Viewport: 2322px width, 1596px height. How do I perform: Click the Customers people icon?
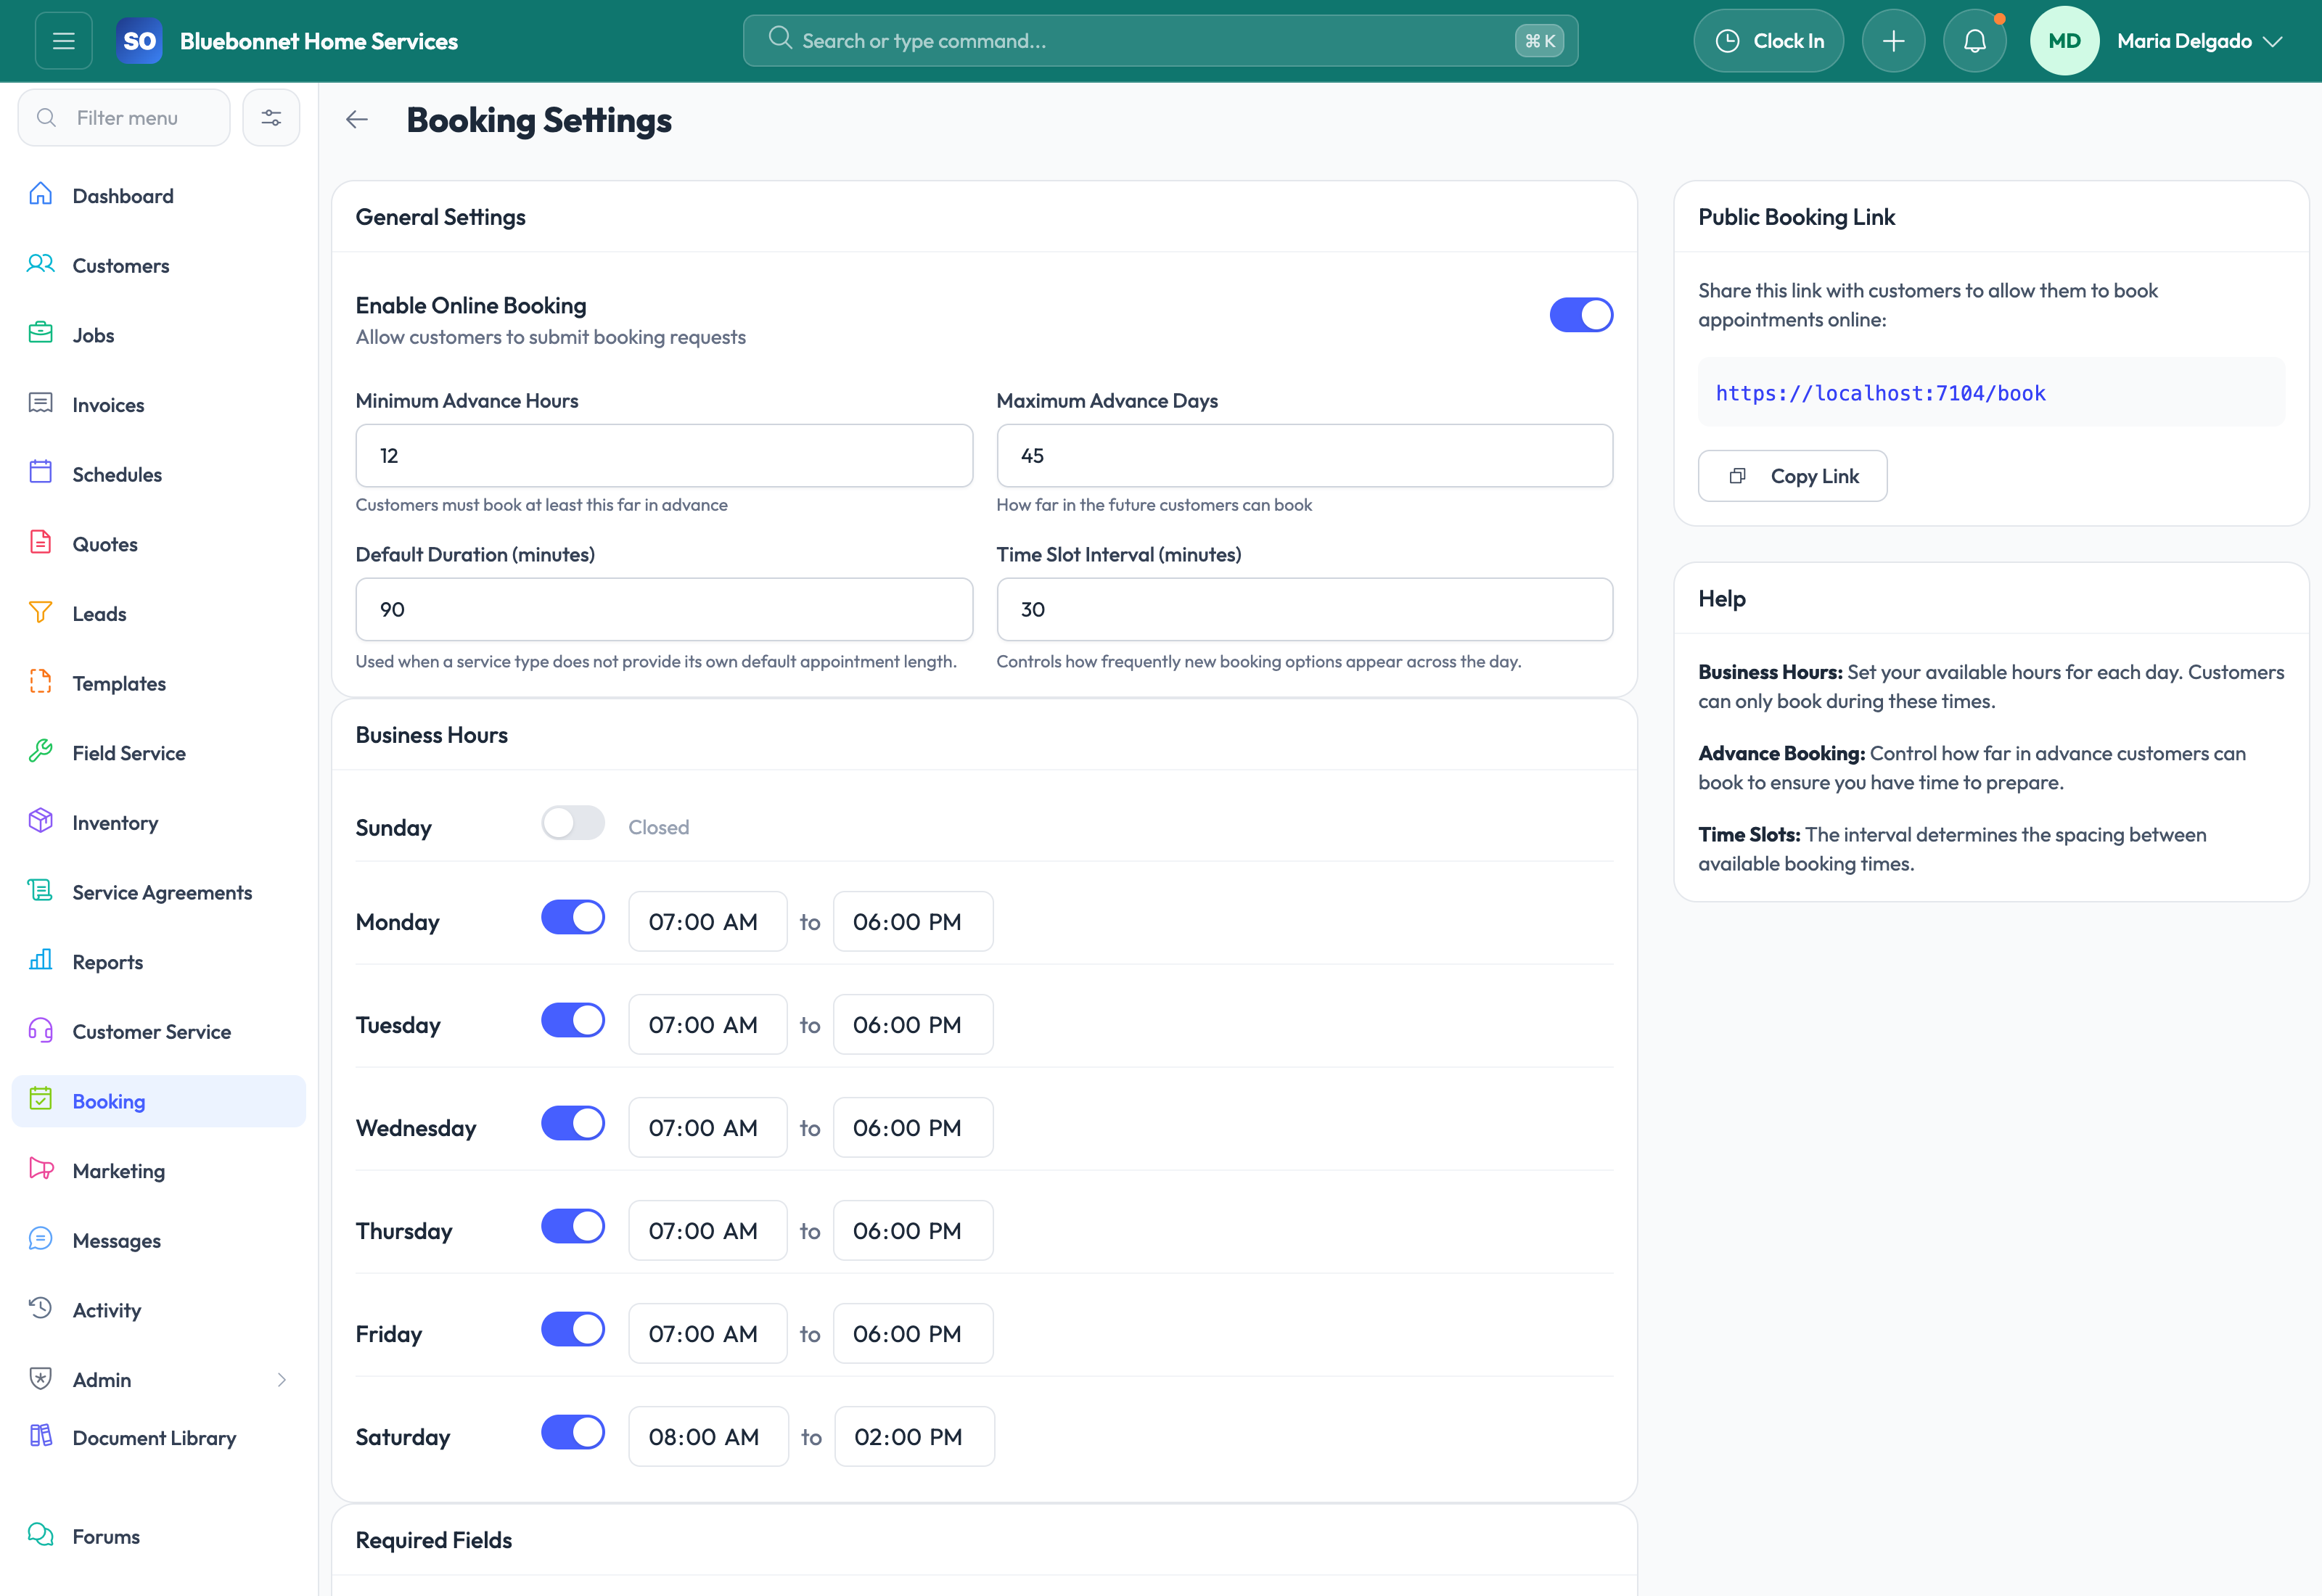[x=40, y=264]
